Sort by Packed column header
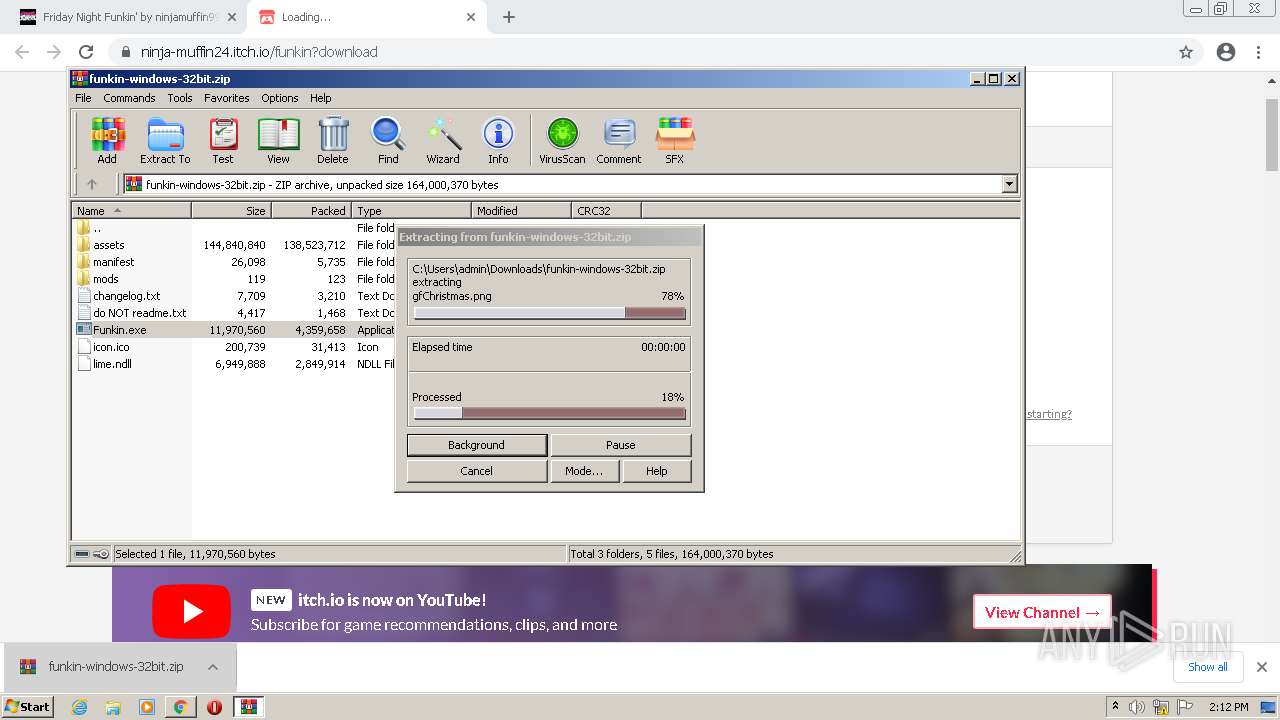 click(x=311, y=210)
